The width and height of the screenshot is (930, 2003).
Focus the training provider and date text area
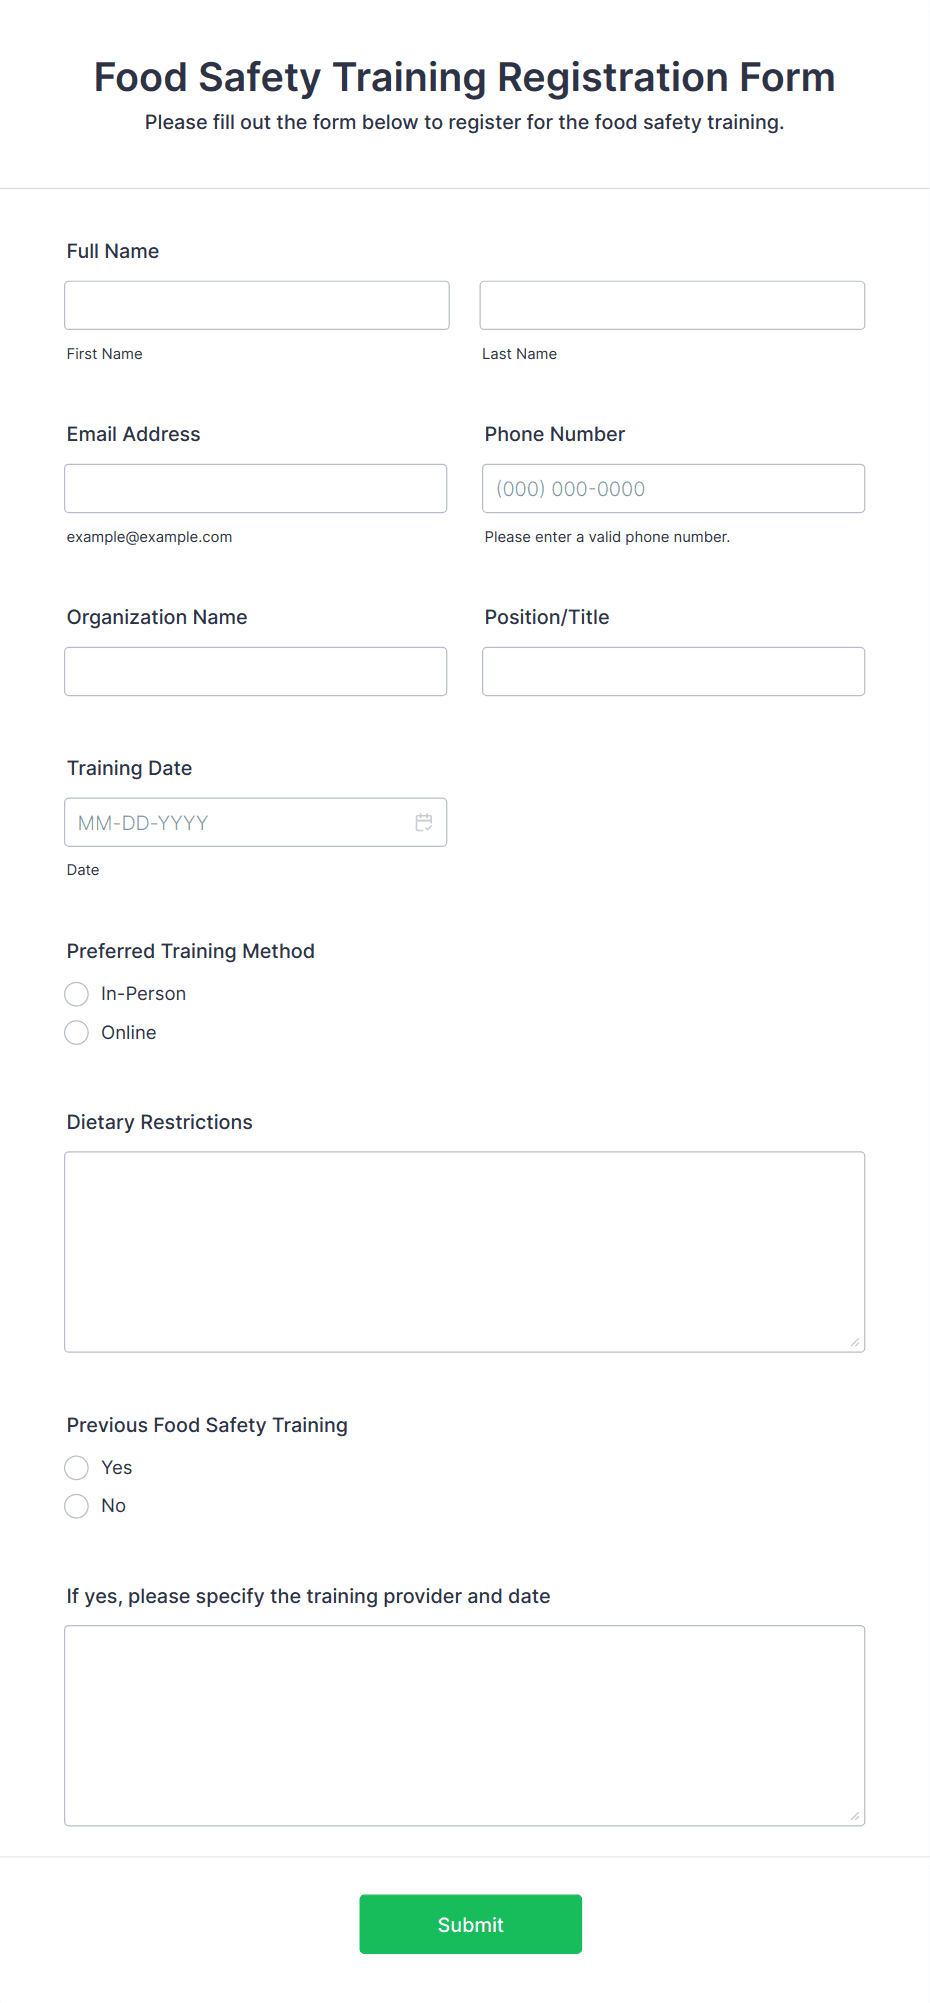465,1726
